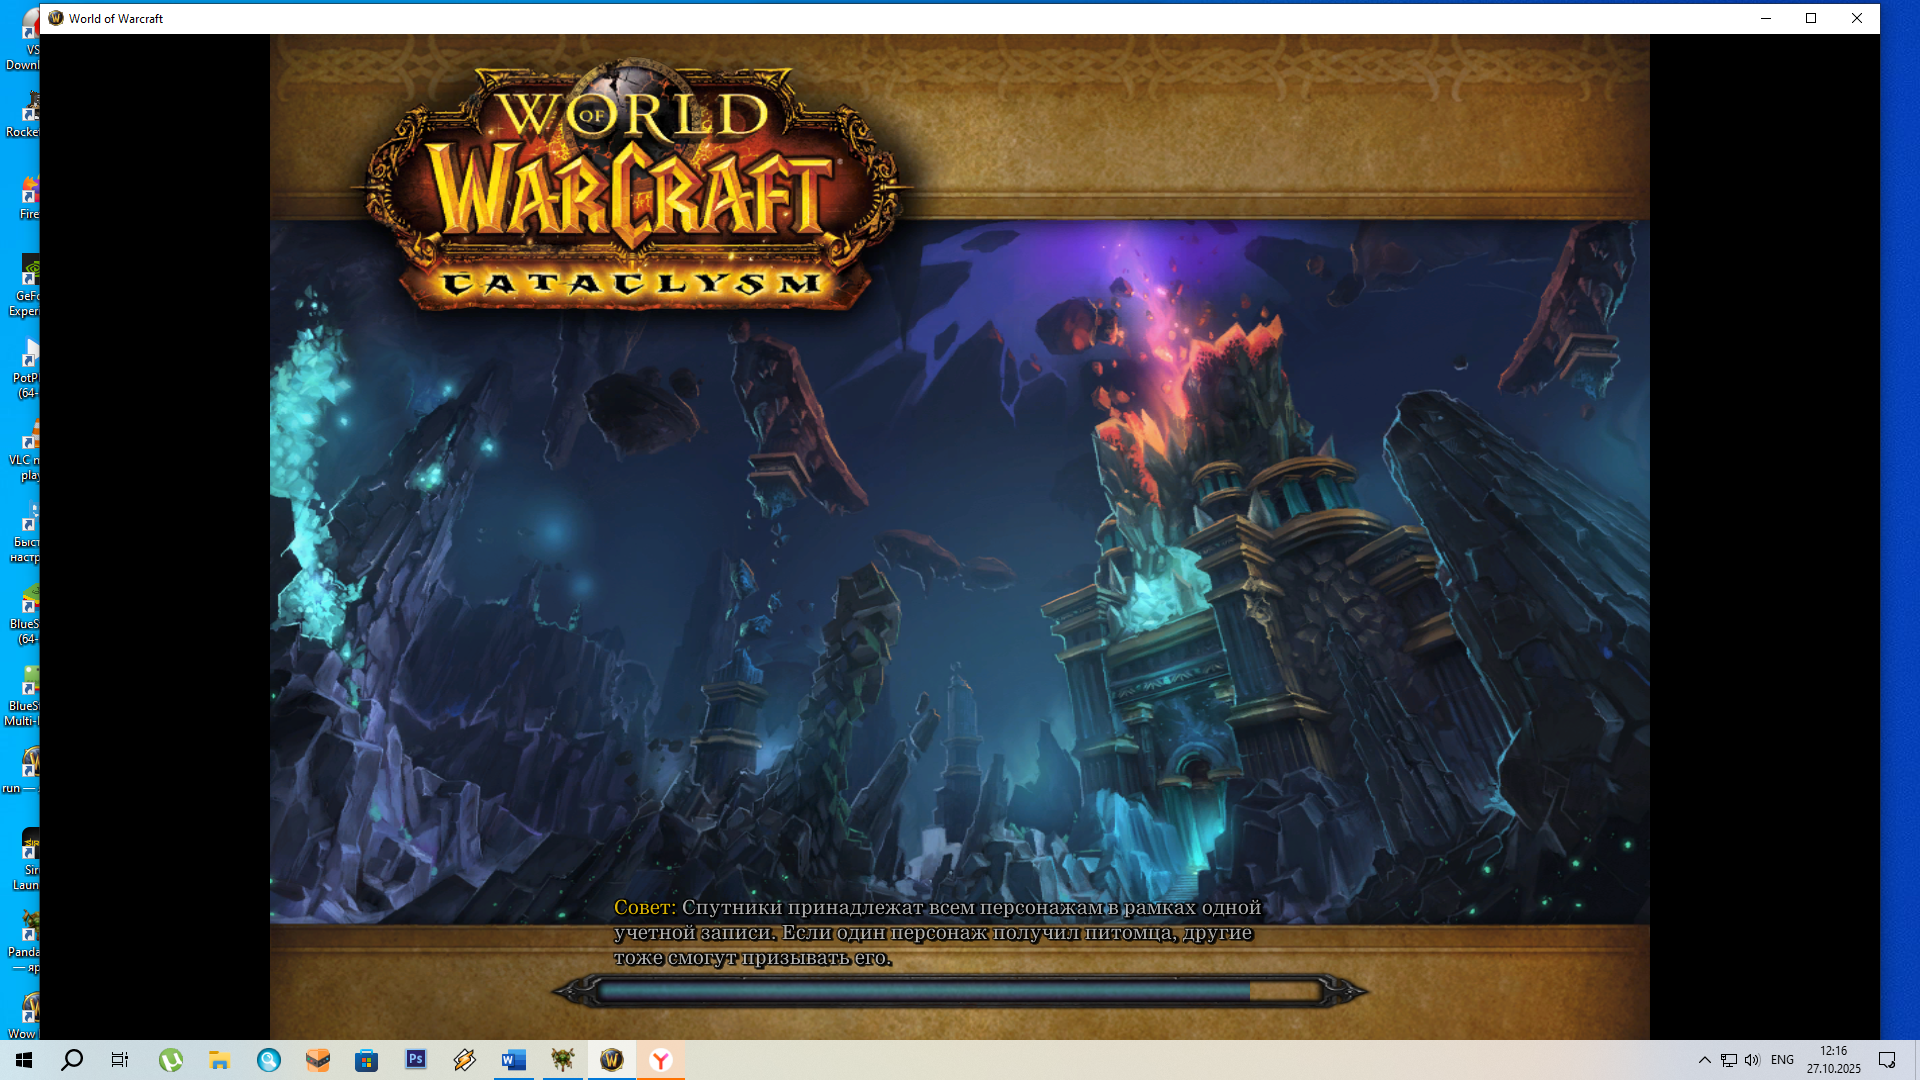Switch to Microsoft Word in taskbar
Viewport: 1920px width, 1080px height.
514,1060
